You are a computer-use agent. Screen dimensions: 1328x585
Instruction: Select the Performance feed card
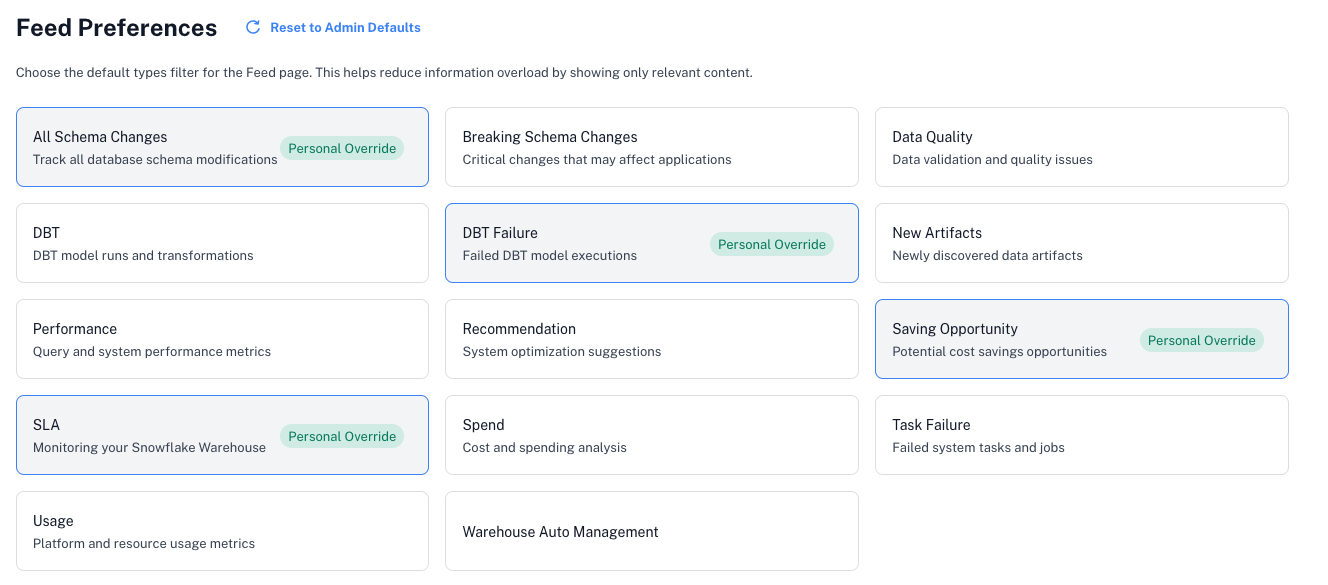222,339
